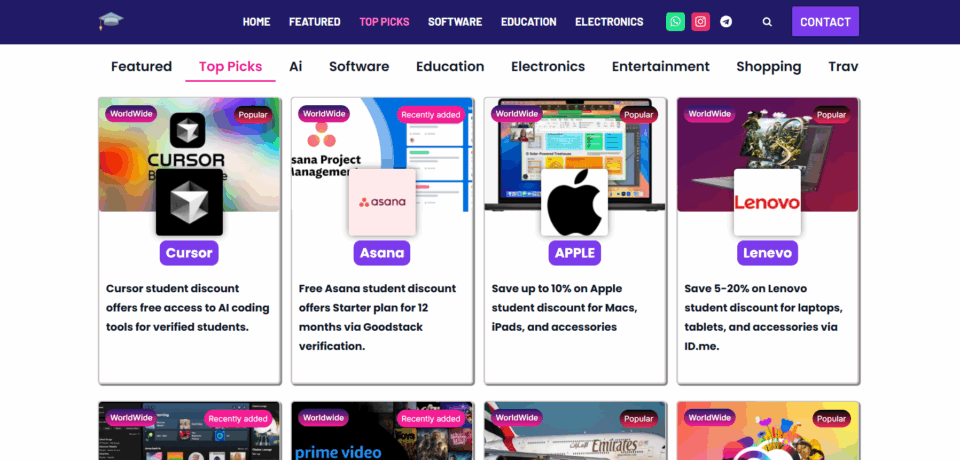Screen dimensions: 960x460
Task: Click the Asana logo tile
Action: (x=382, y=202)
